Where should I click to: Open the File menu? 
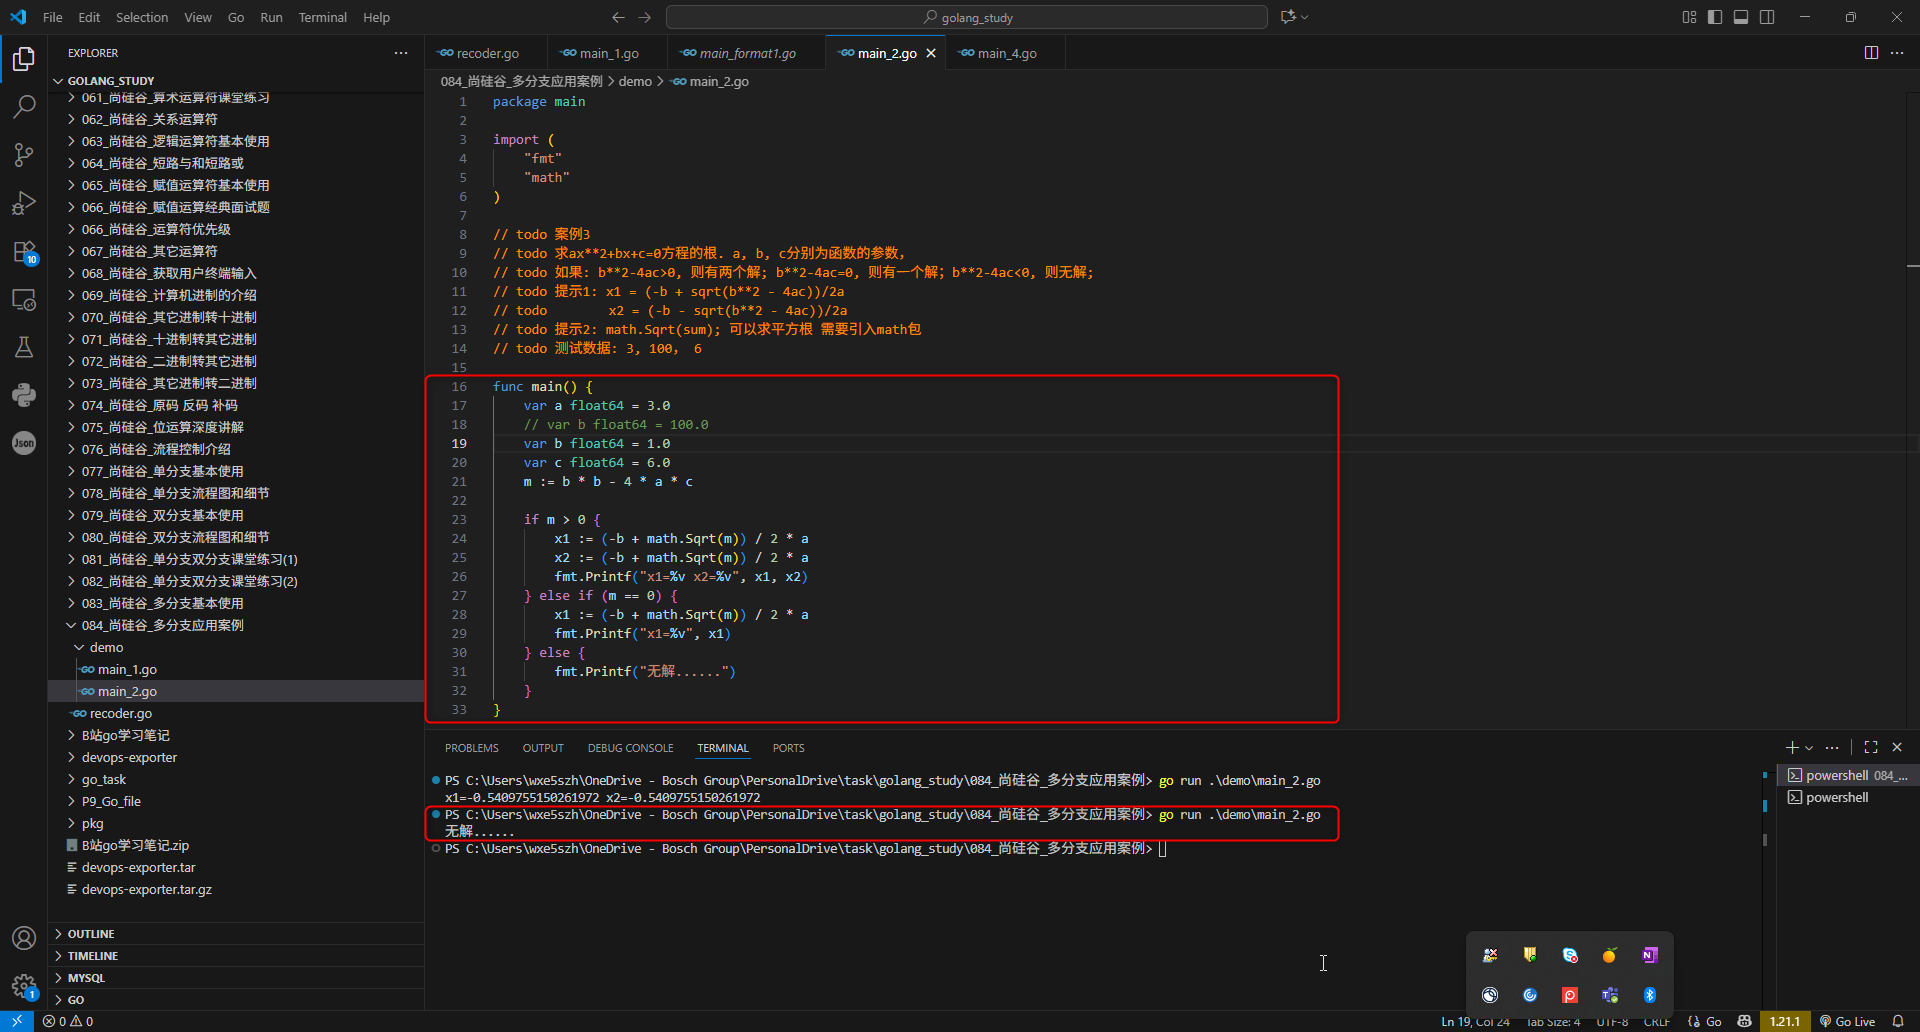pyautogui.click(x=53, y=17)
